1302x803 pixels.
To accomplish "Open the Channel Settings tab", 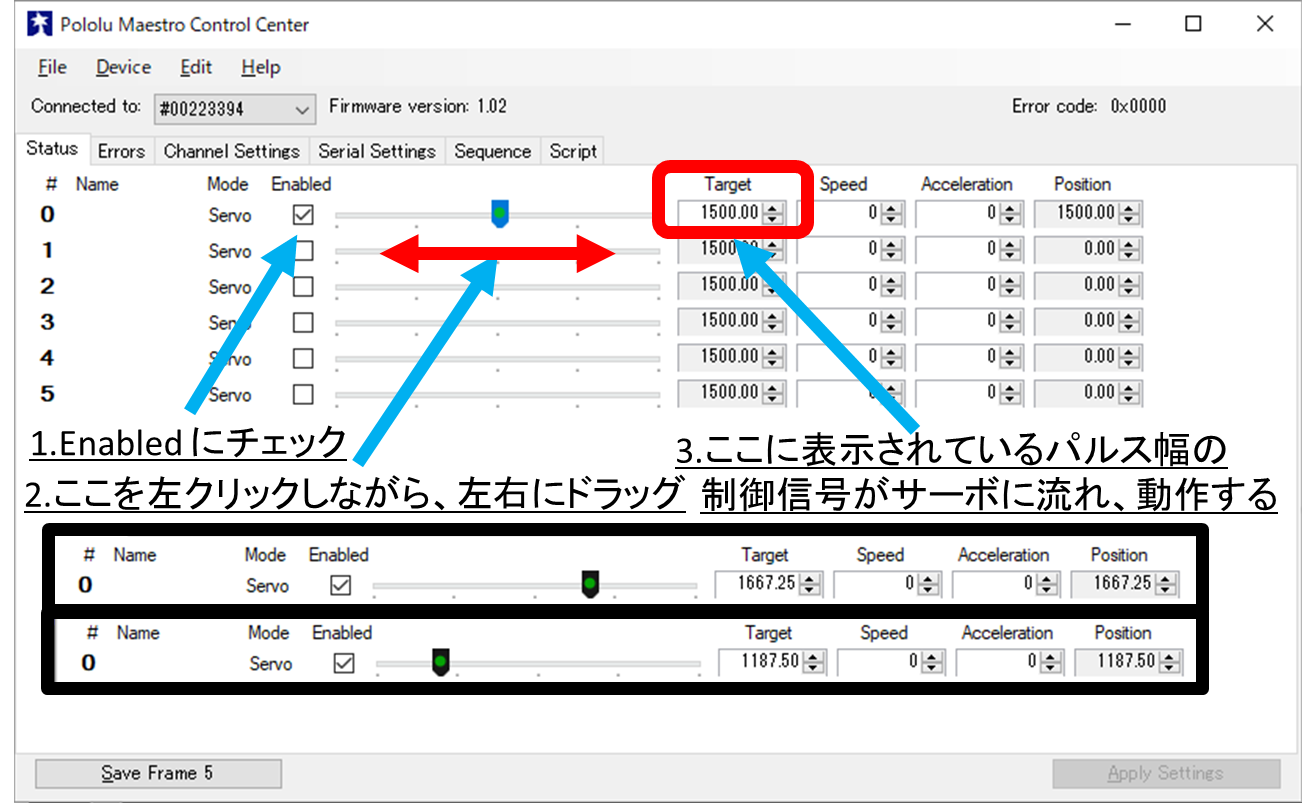I will [x=231, y=151].
